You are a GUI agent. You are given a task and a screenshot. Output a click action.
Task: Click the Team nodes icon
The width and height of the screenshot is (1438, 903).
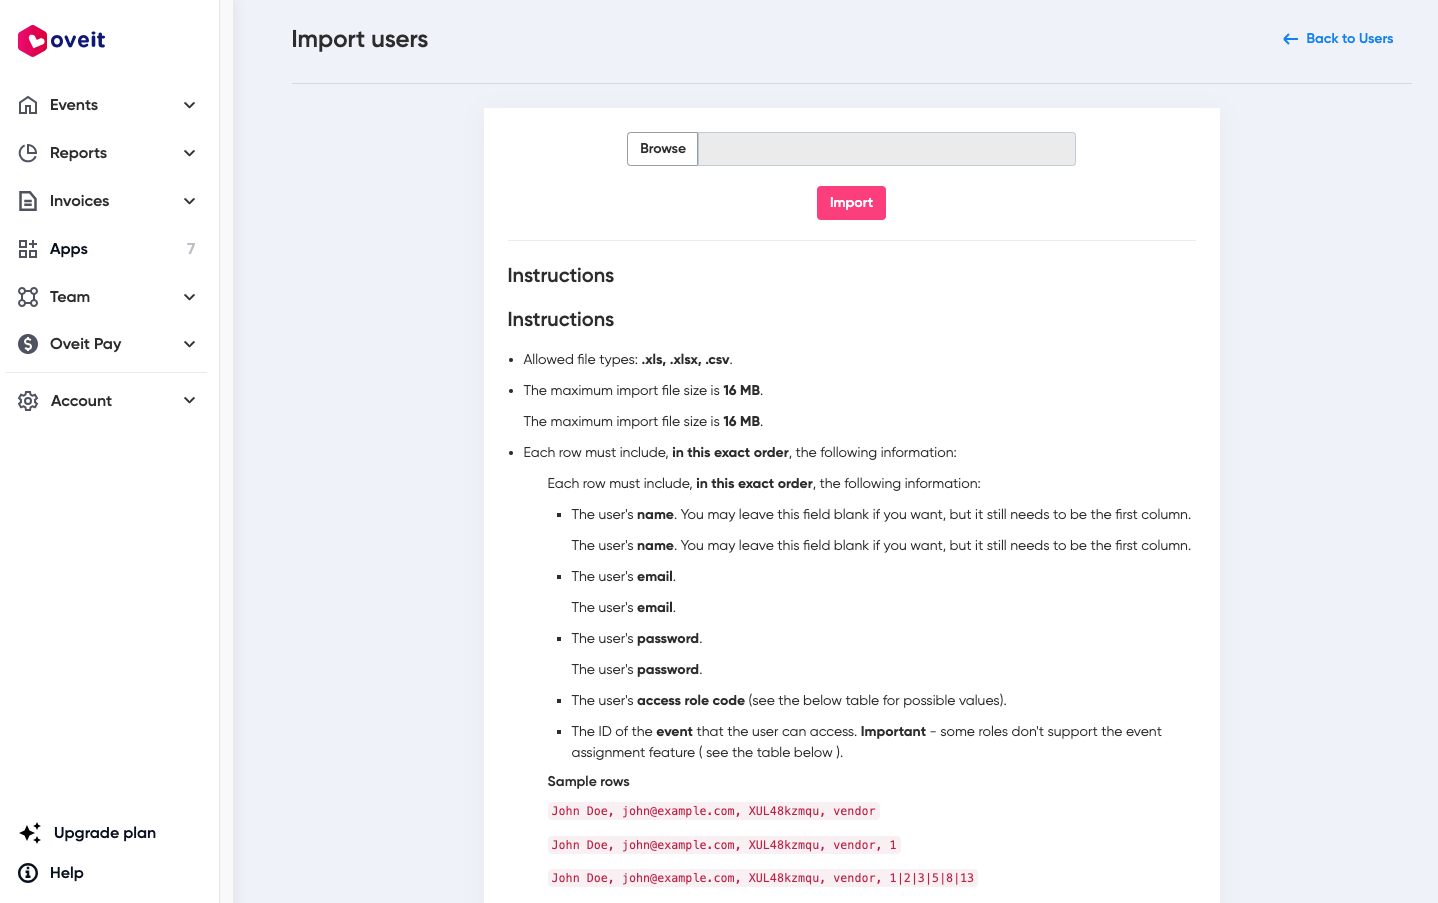coord(28,297)
